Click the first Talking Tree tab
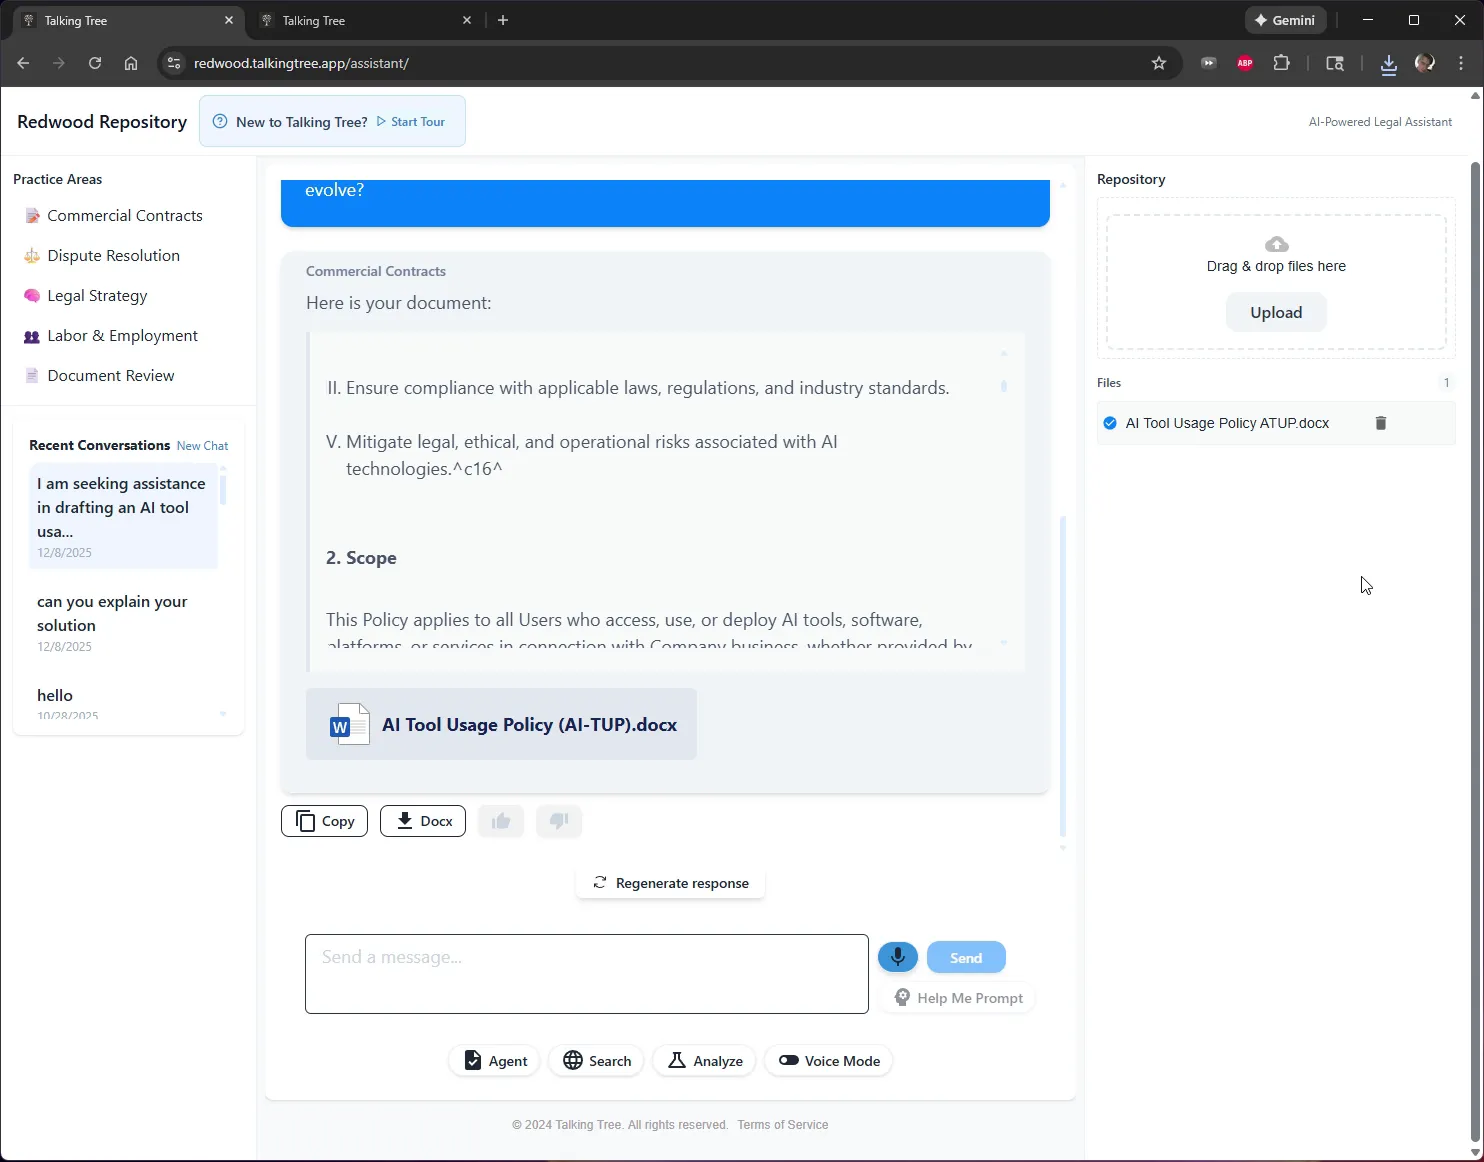This screenshot has height=1162, width=1484. tap(128, 20)
